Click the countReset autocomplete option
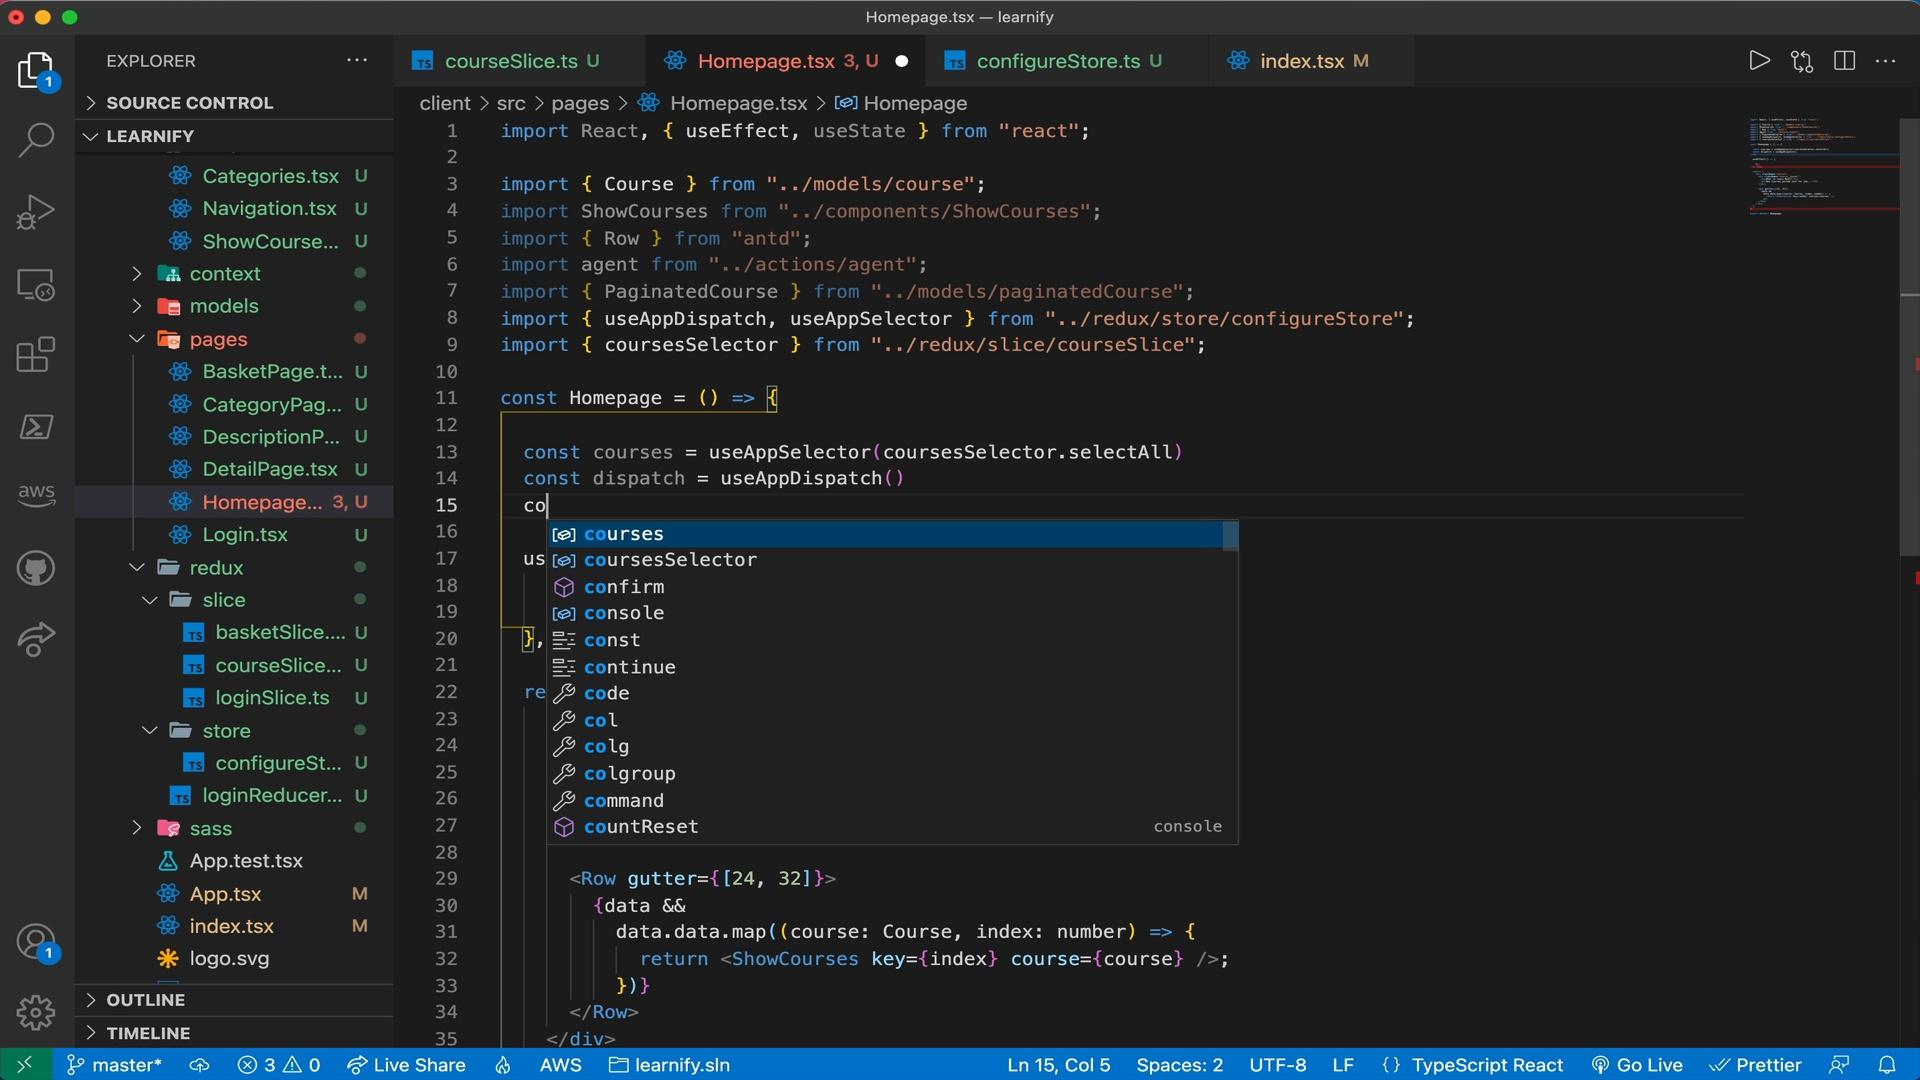This screenshot has width=1920, height=1080. (x=641, y=825)
